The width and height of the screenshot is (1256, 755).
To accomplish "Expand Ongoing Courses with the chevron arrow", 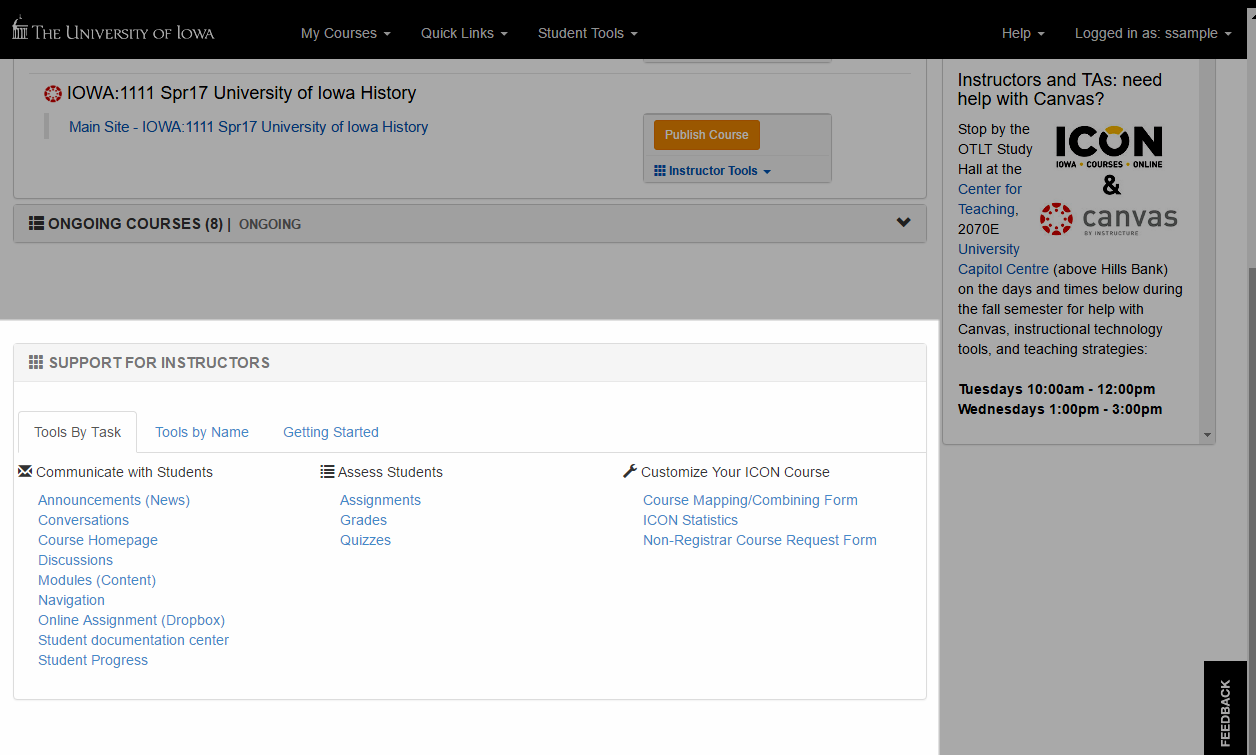I will pyautogui.click(x=904, y=223).
